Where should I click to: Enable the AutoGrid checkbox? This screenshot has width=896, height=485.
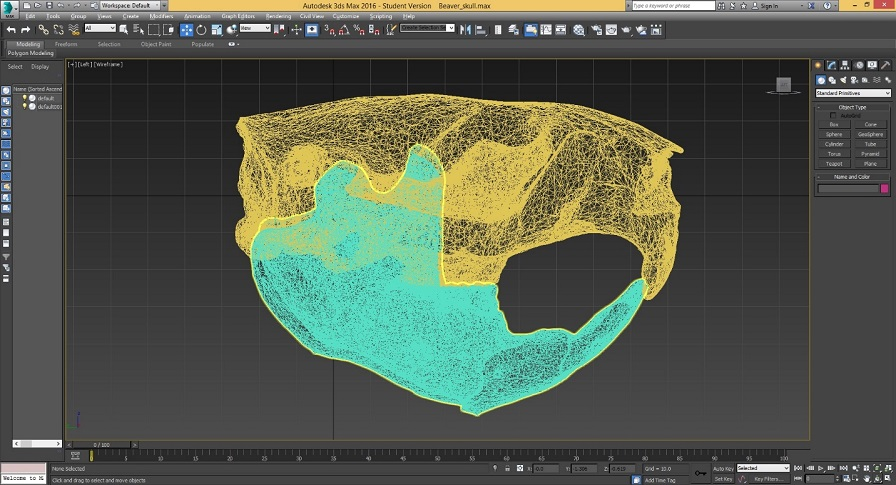tap(834, 115)
